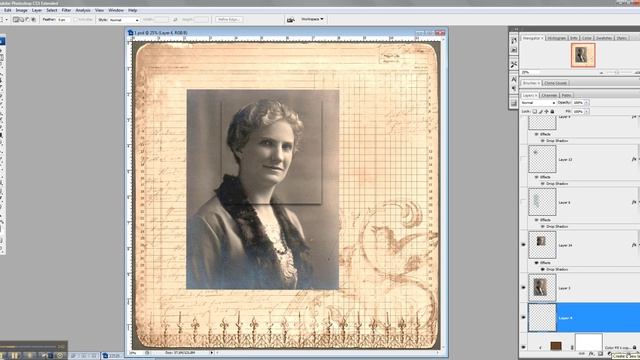The height and width of the screenshot is (360, 640).
Task: Open the layer blend mode Normal dropdown
Action: [x=538, y=103]
